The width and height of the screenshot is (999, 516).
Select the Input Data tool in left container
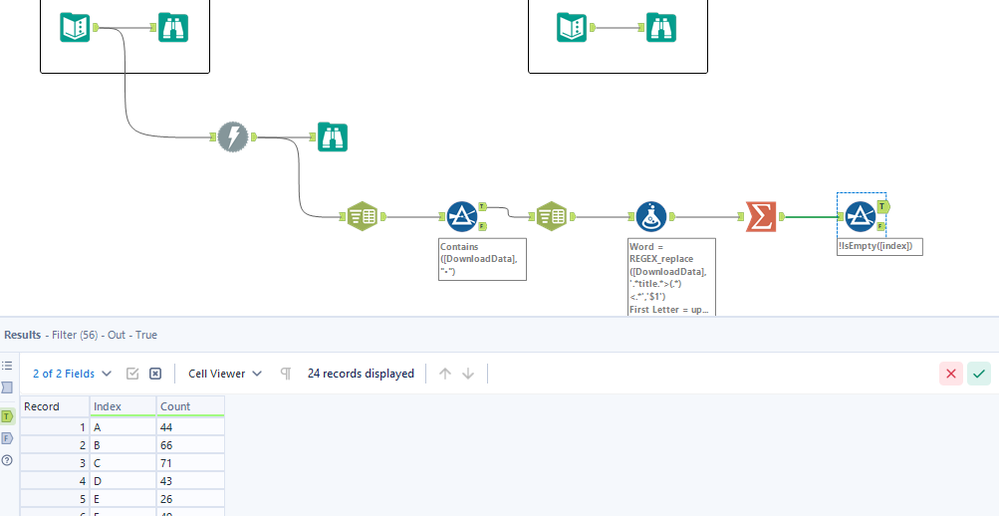coord(75,27)
